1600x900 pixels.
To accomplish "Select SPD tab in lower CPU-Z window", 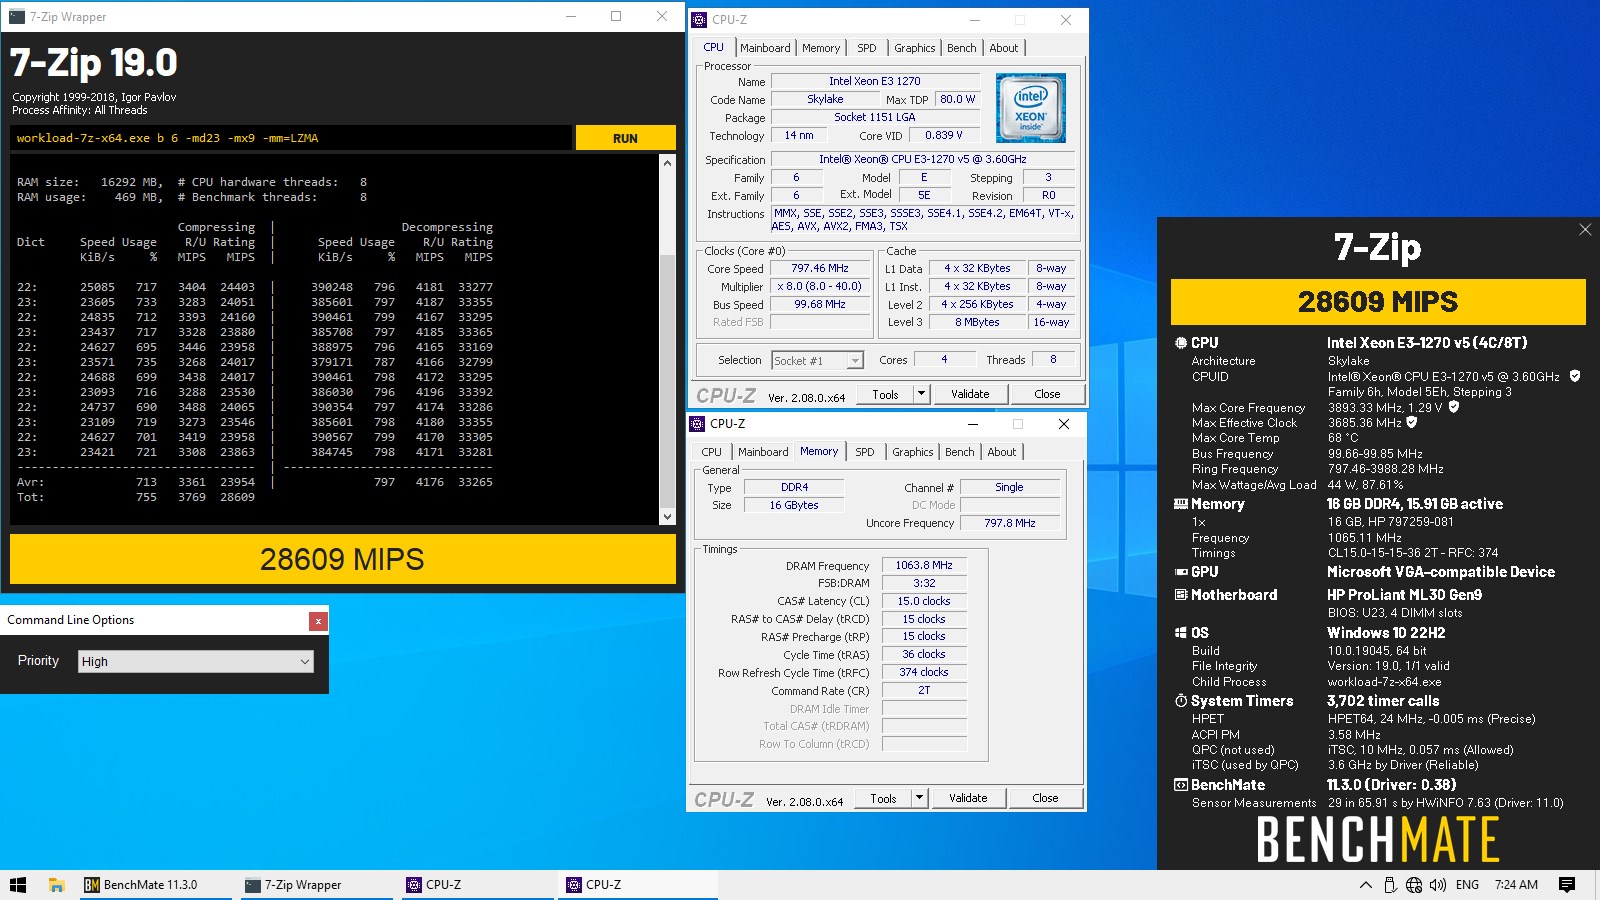I will pyautogui.click(x=865, y=452).
